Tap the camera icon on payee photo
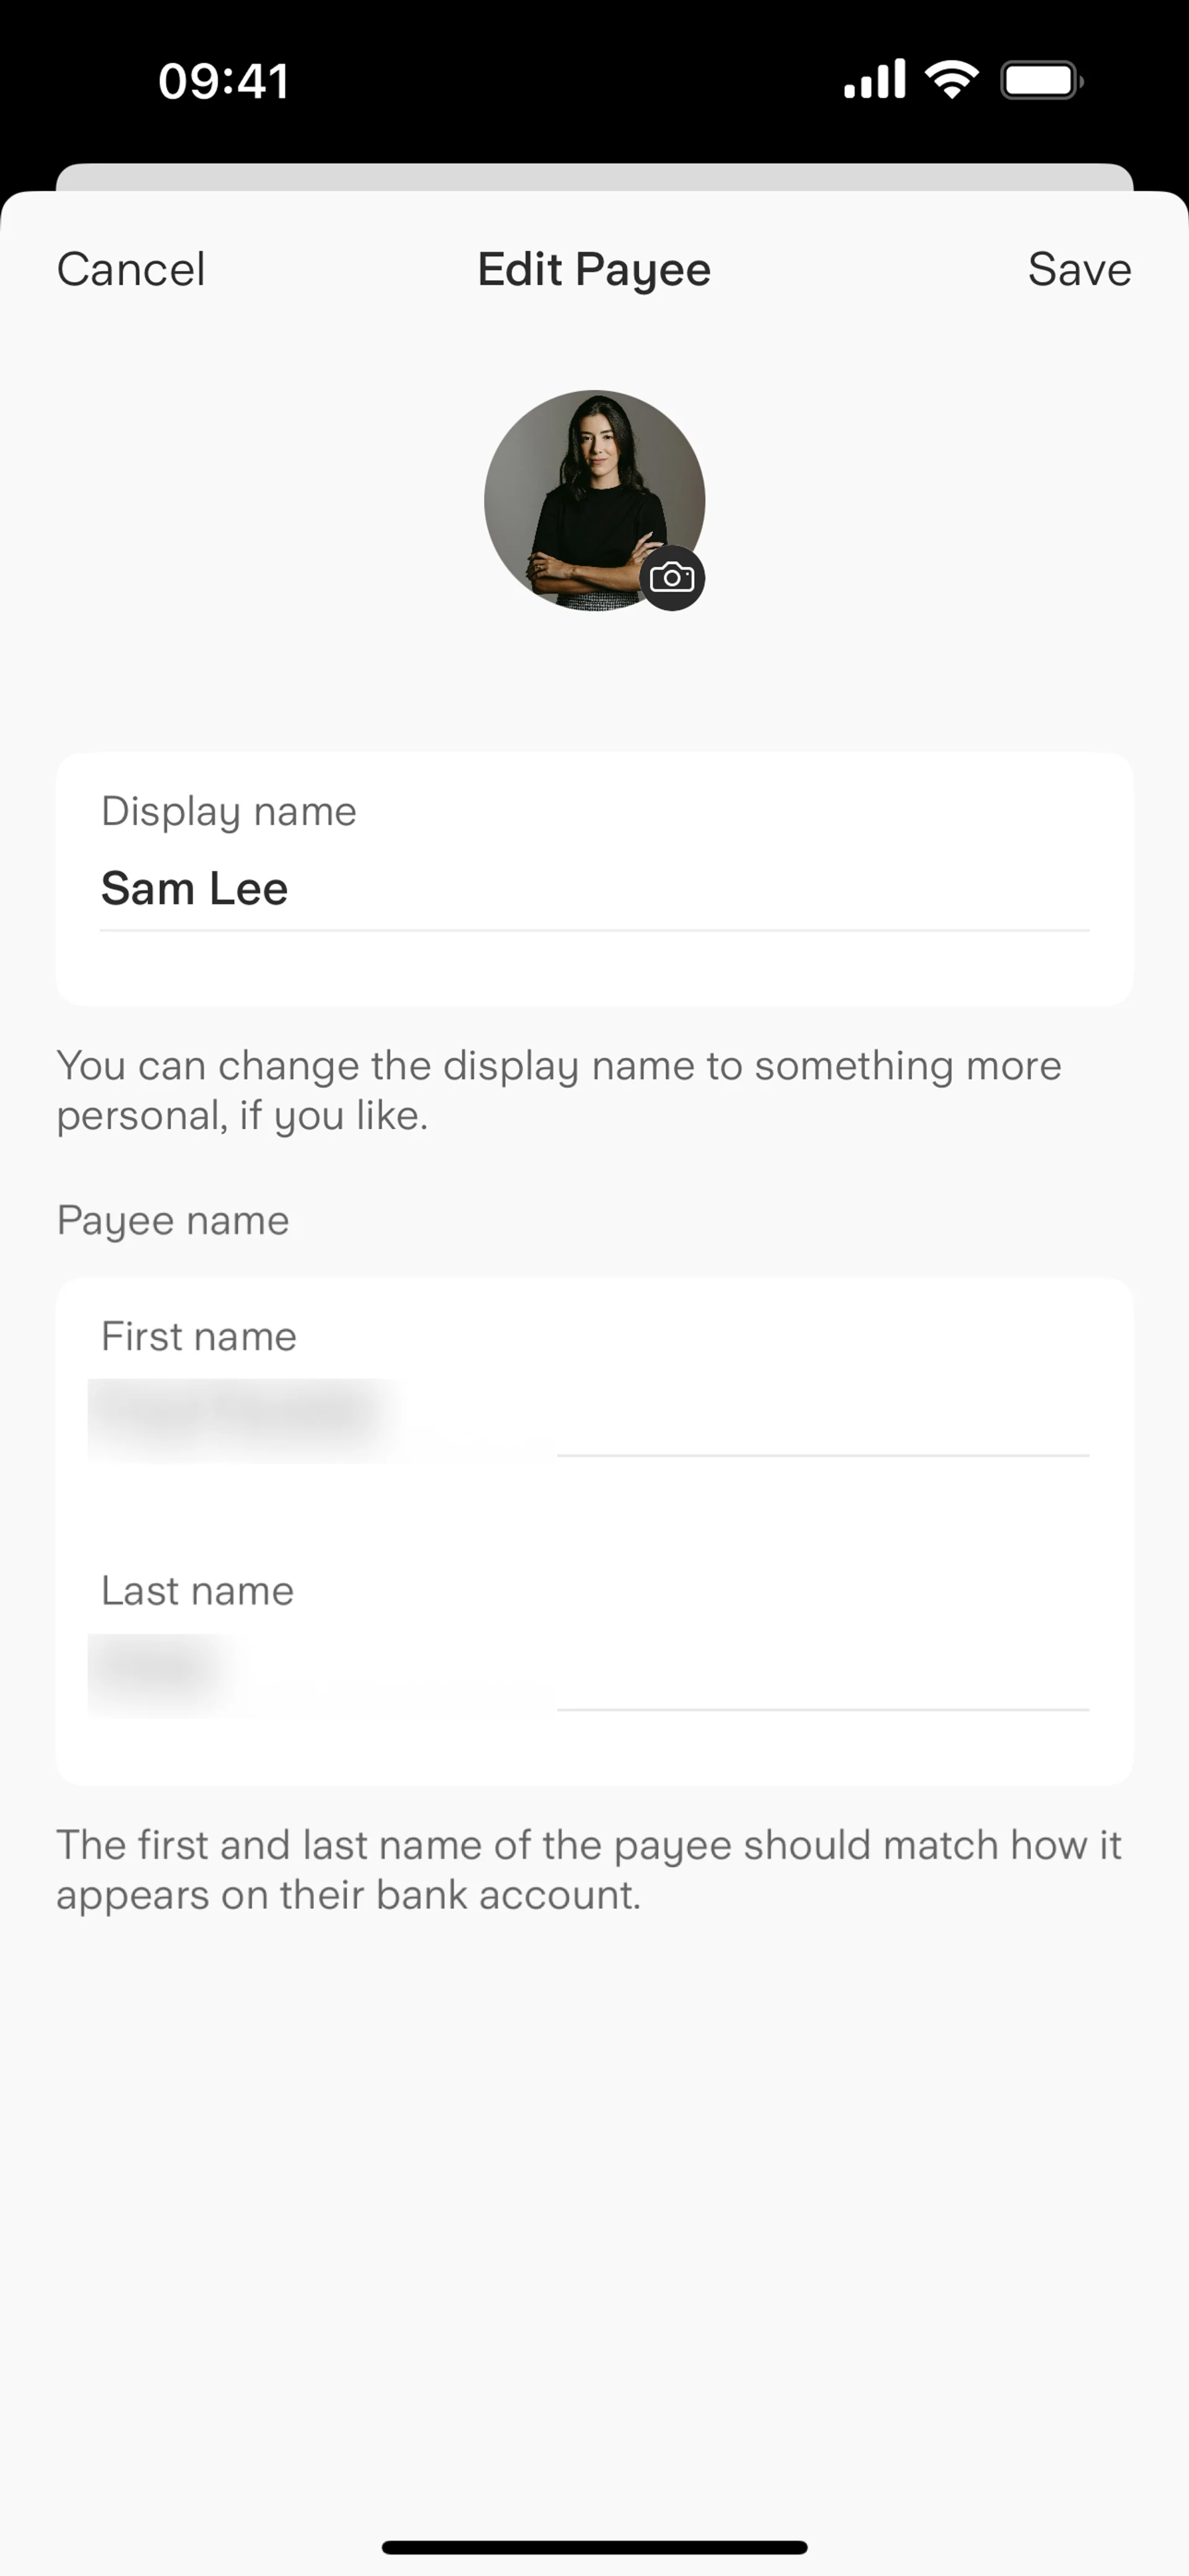 (x=672, y=578)
